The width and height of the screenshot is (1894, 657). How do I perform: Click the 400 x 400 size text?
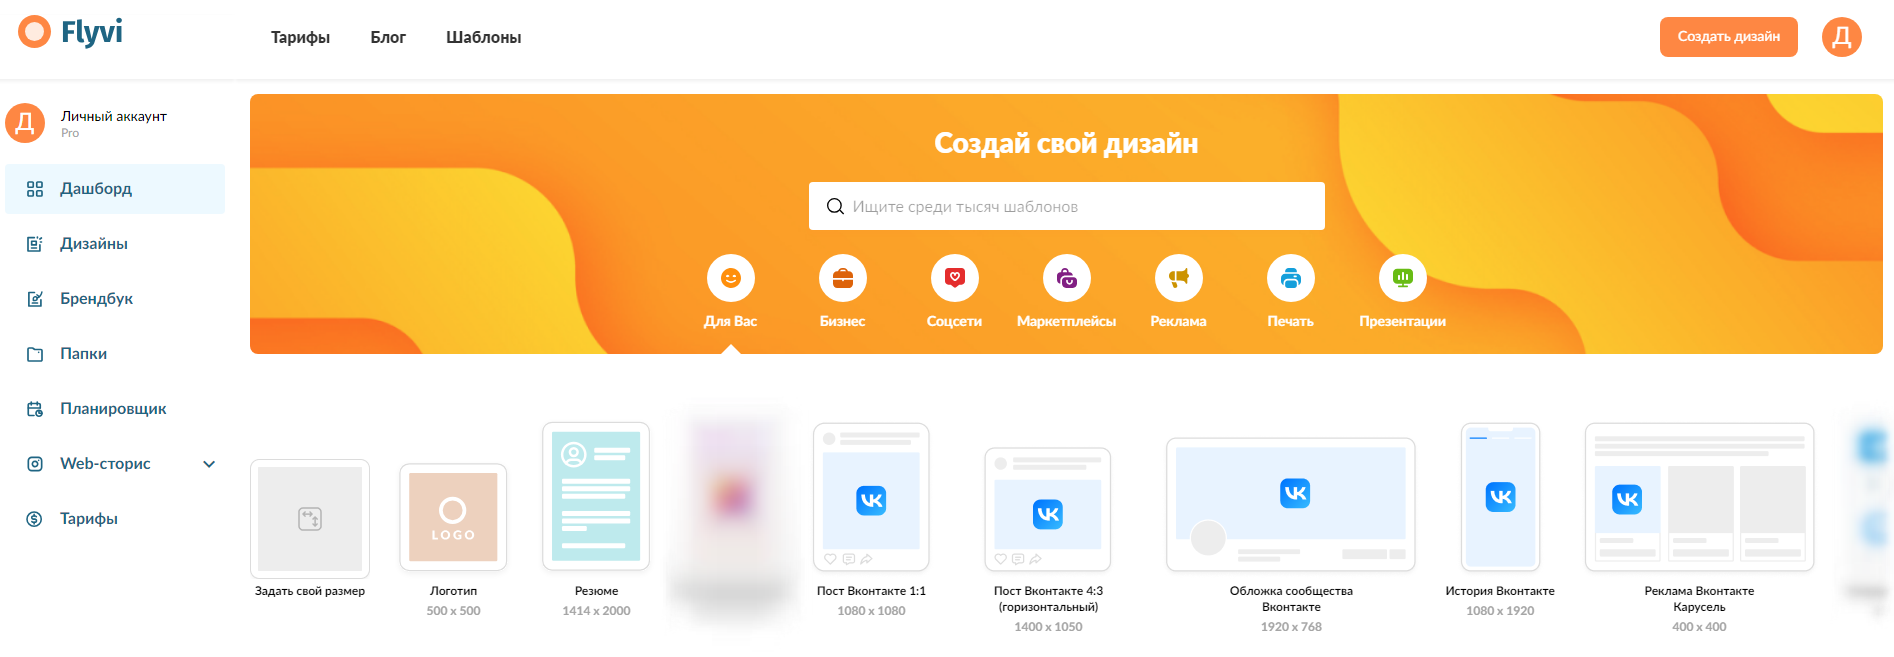pos(1699,627)
